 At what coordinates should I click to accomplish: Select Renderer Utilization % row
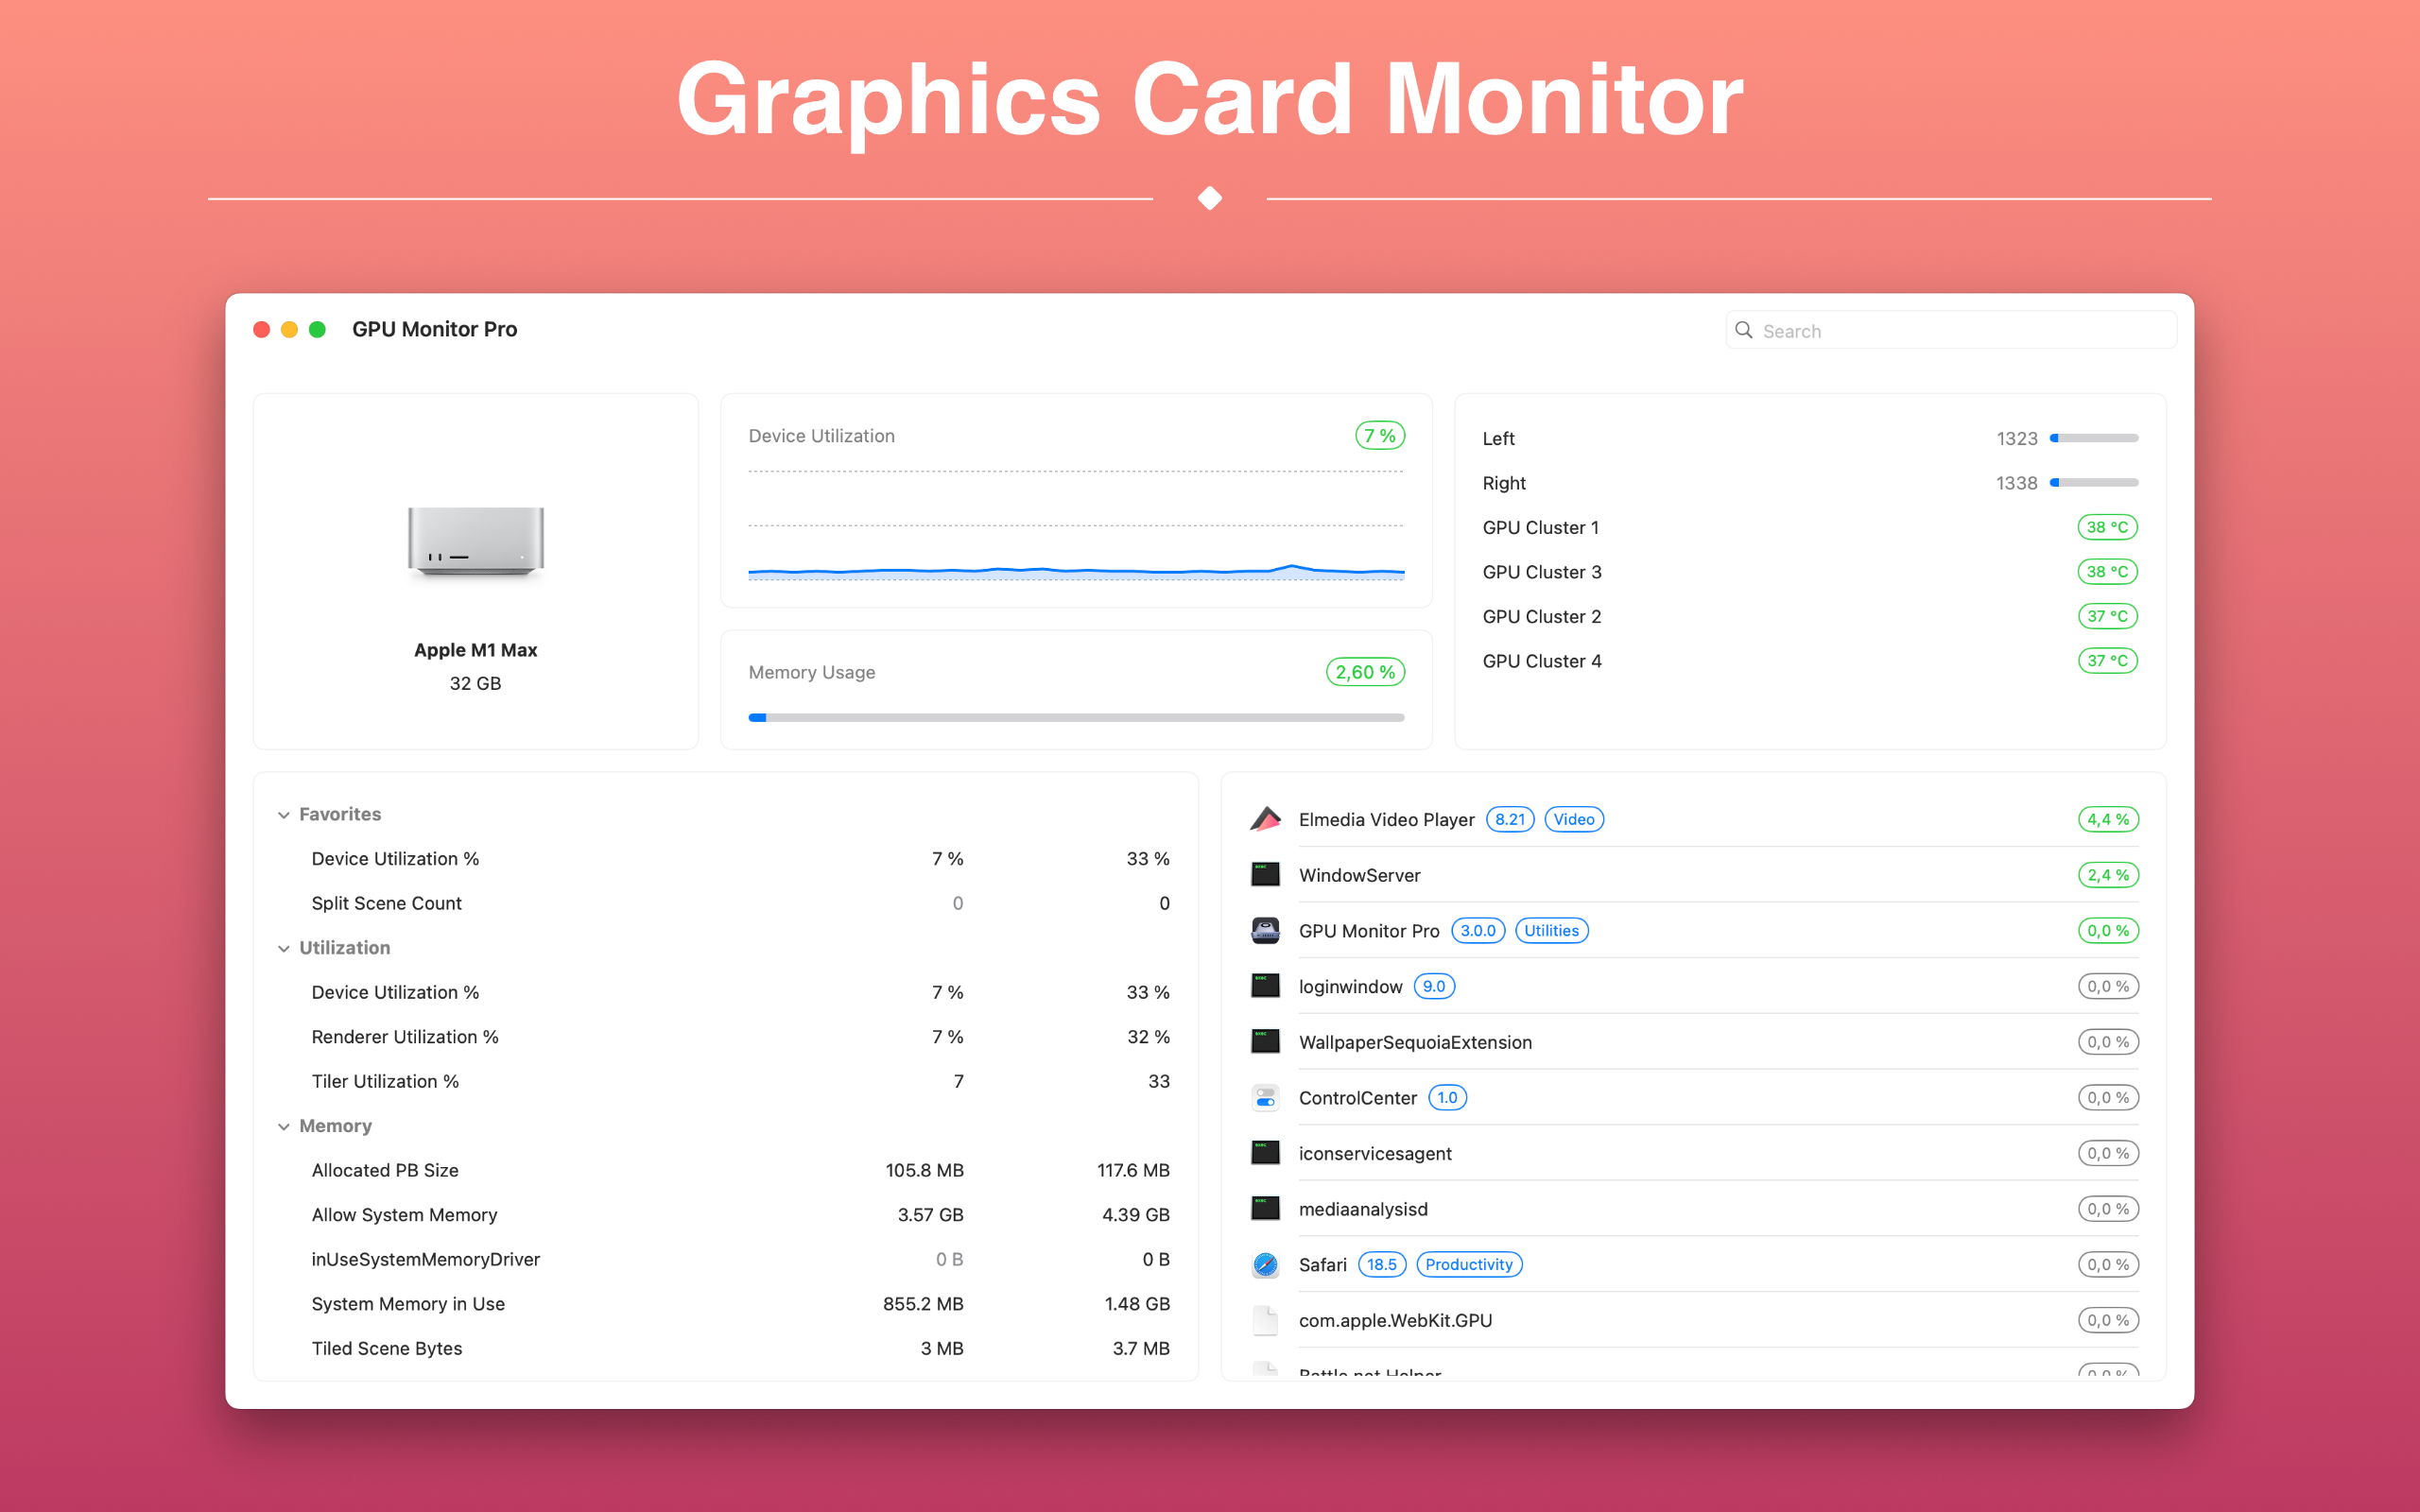(x=726, y=1037)
